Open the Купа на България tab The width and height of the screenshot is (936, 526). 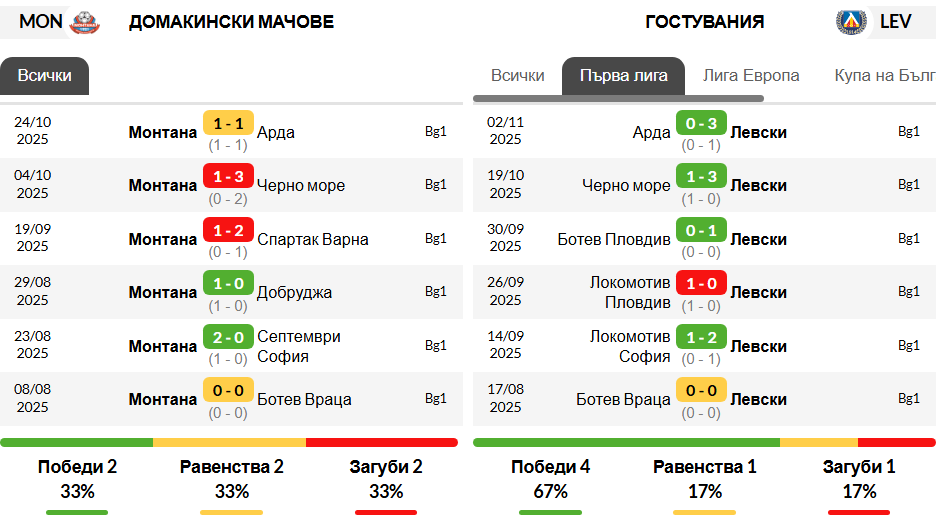click(885, 76)
